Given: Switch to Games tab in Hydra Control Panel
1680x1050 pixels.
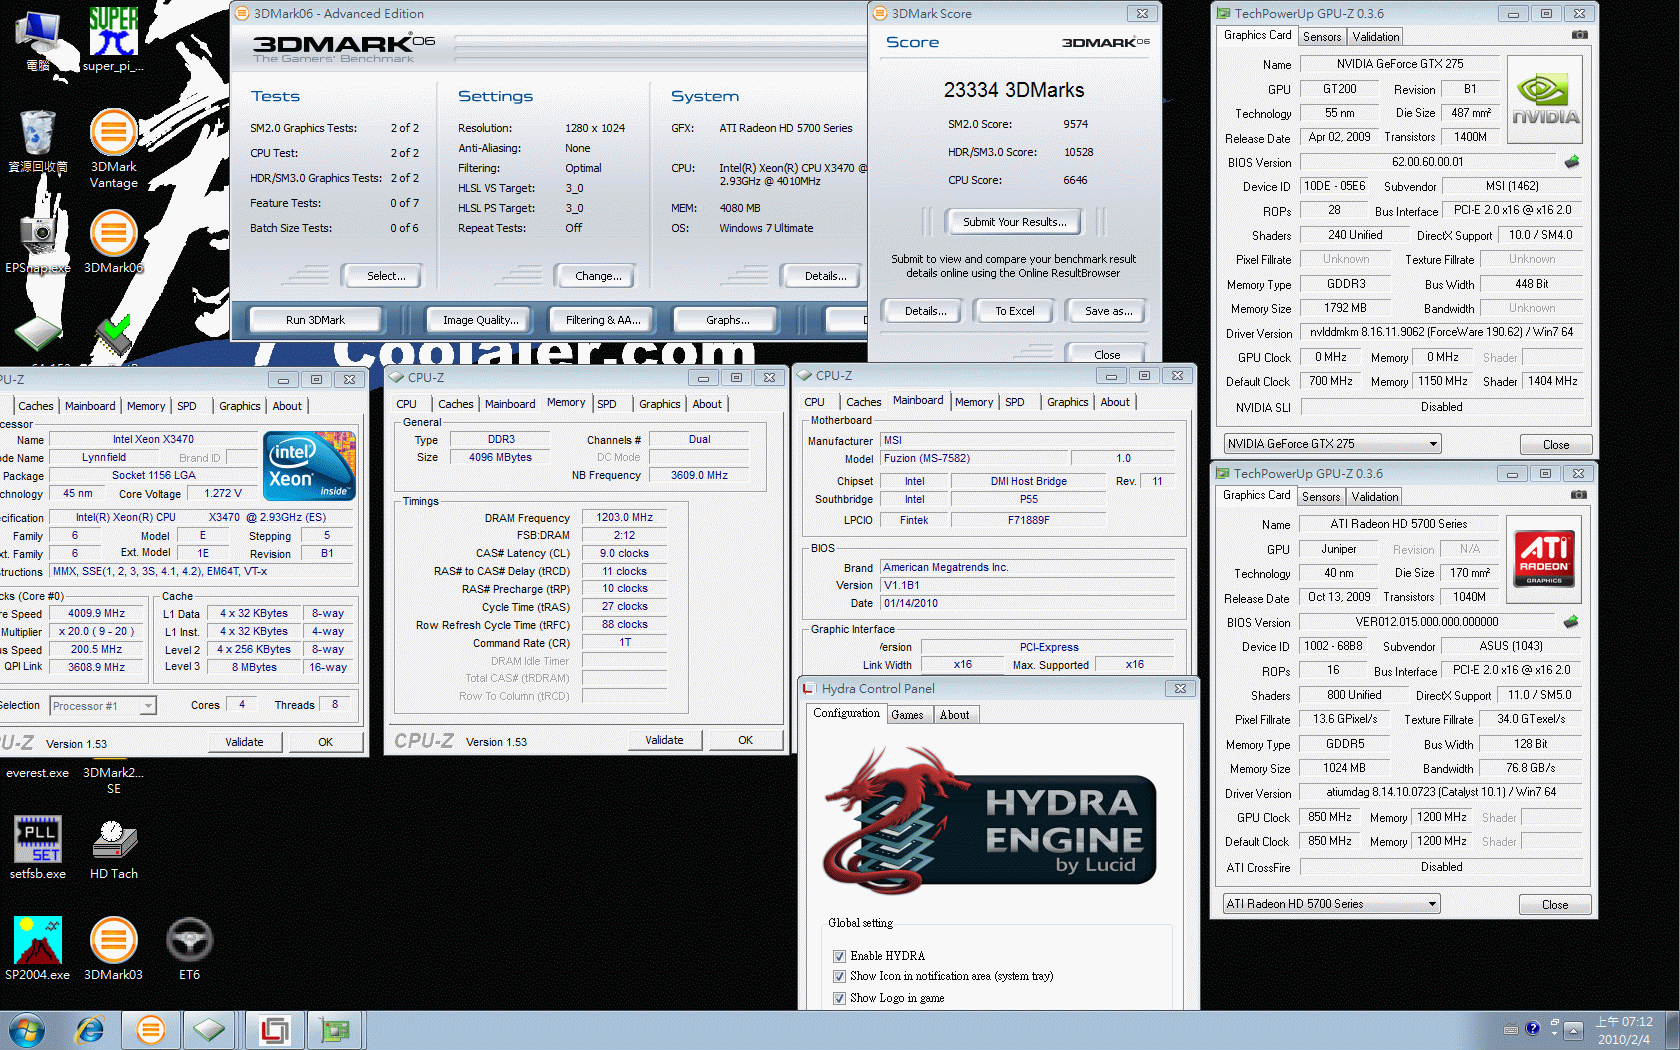Looking at the screenshot, I should [x=907, y=715].
